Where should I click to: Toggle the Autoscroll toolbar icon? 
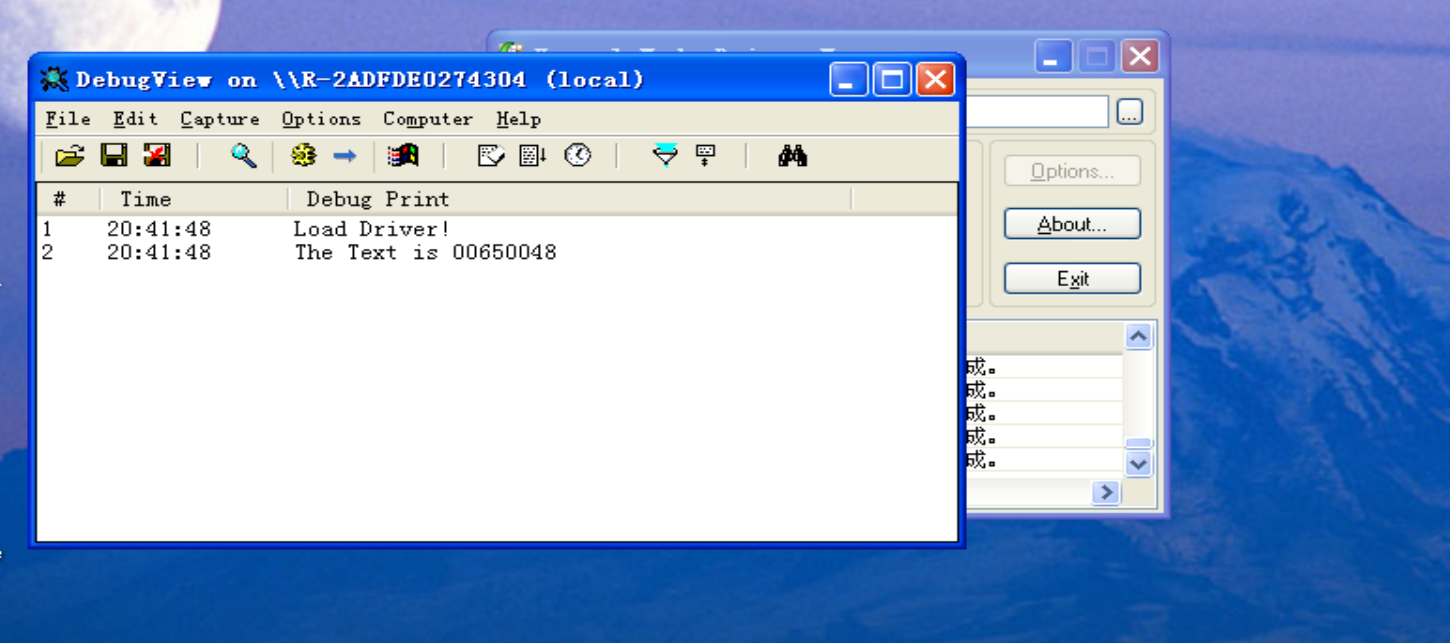click(533, 155)
